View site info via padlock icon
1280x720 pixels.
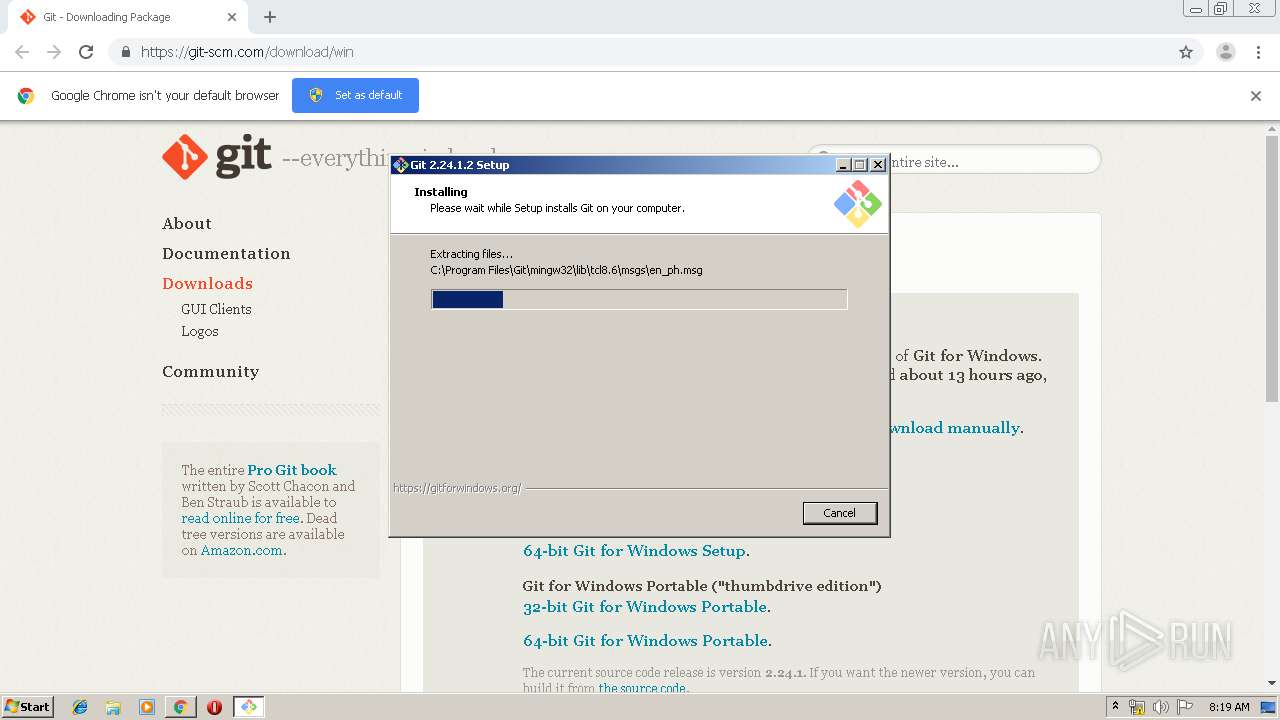125,52
